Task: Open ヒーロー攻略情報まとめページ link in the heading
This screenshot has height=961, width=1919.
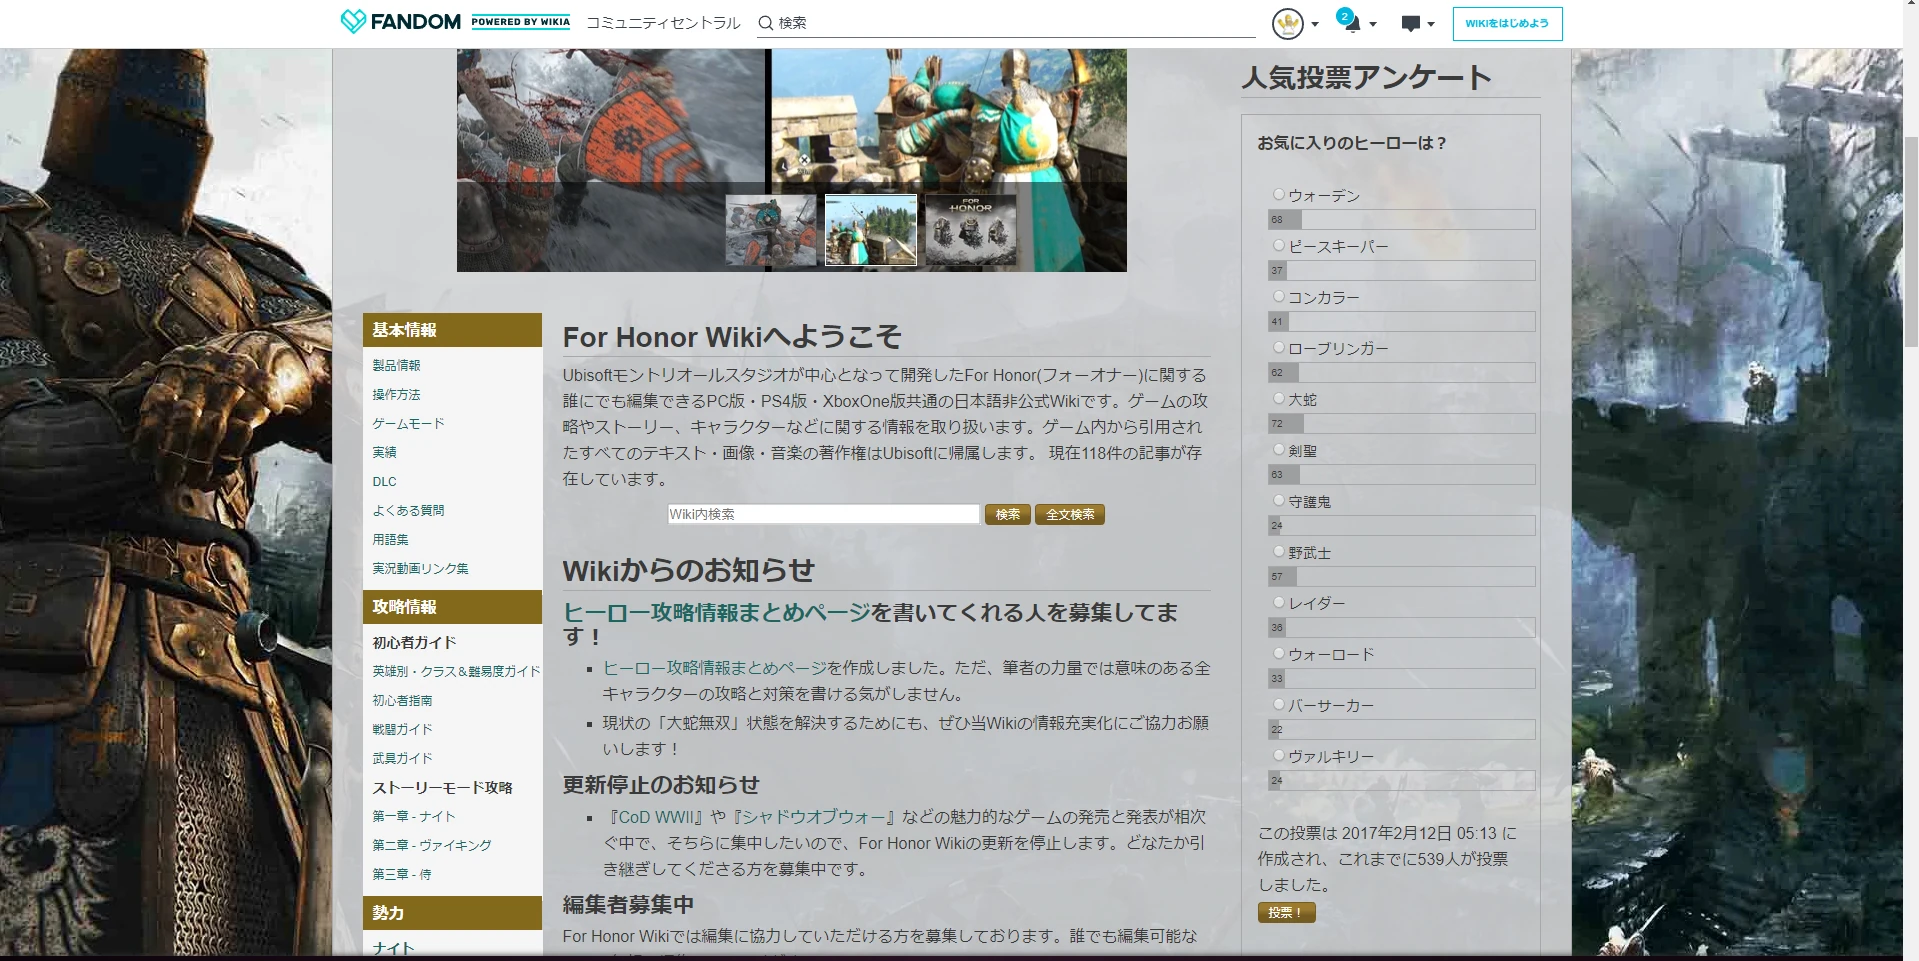Action: click(716, 612)
